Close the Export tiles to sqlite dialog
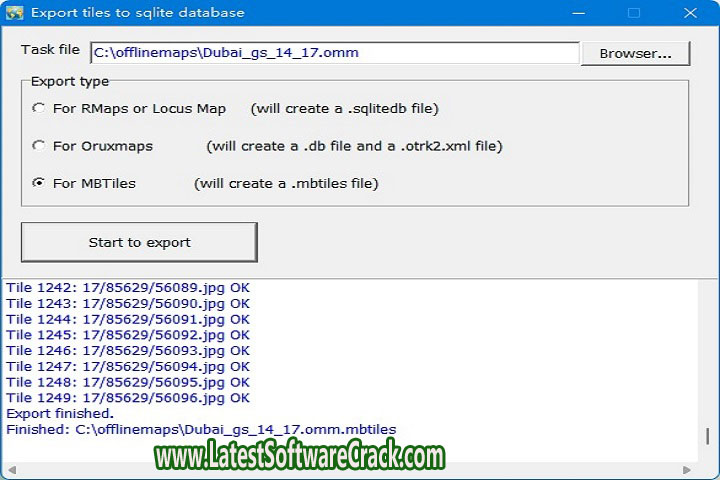Image resolution: width=720 pixels, height=480 pixels. (x=688, y=14)
